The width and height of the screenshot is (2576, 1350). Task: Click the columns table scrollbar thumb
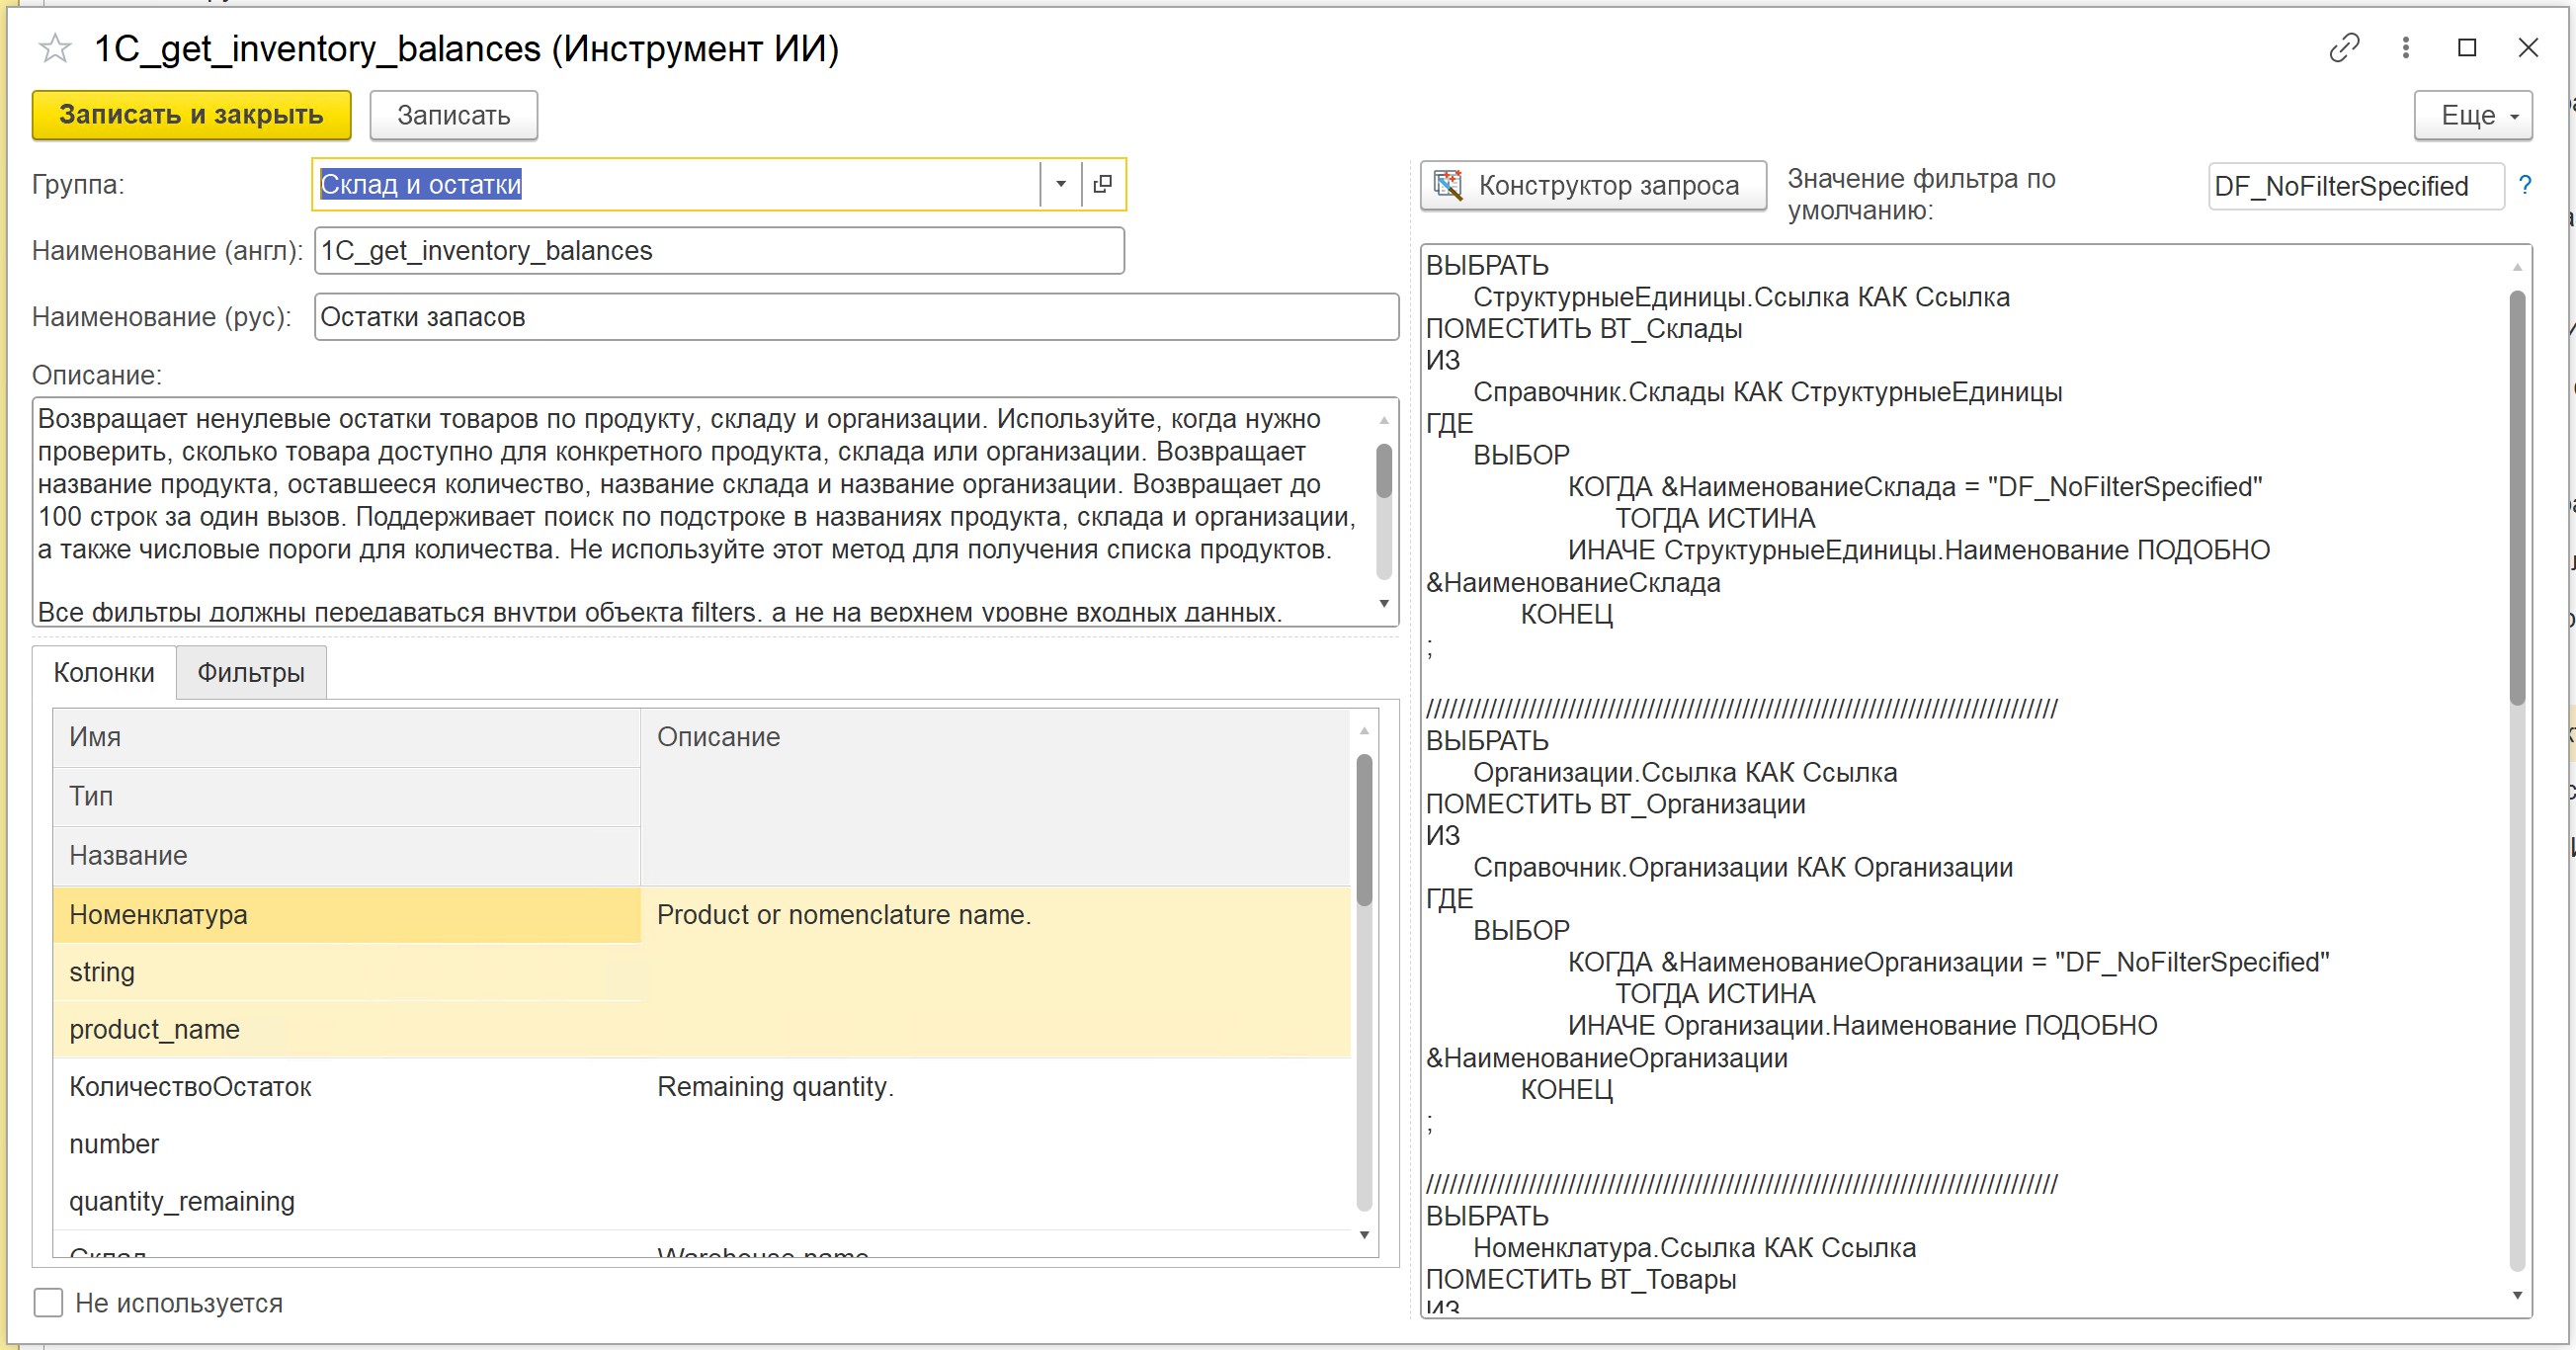1364,830
